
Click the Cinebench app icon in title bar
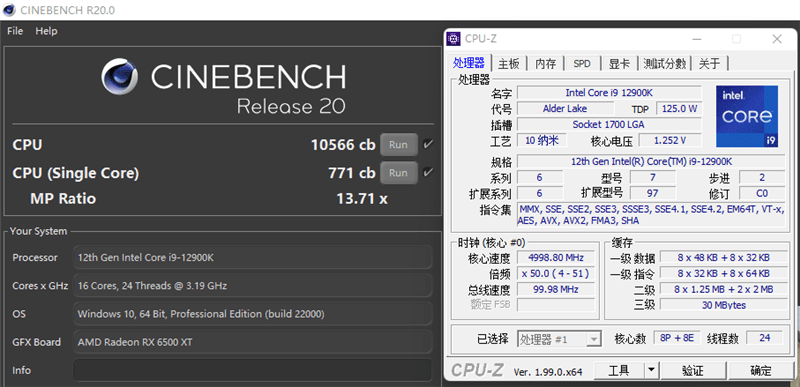(9, 9)
